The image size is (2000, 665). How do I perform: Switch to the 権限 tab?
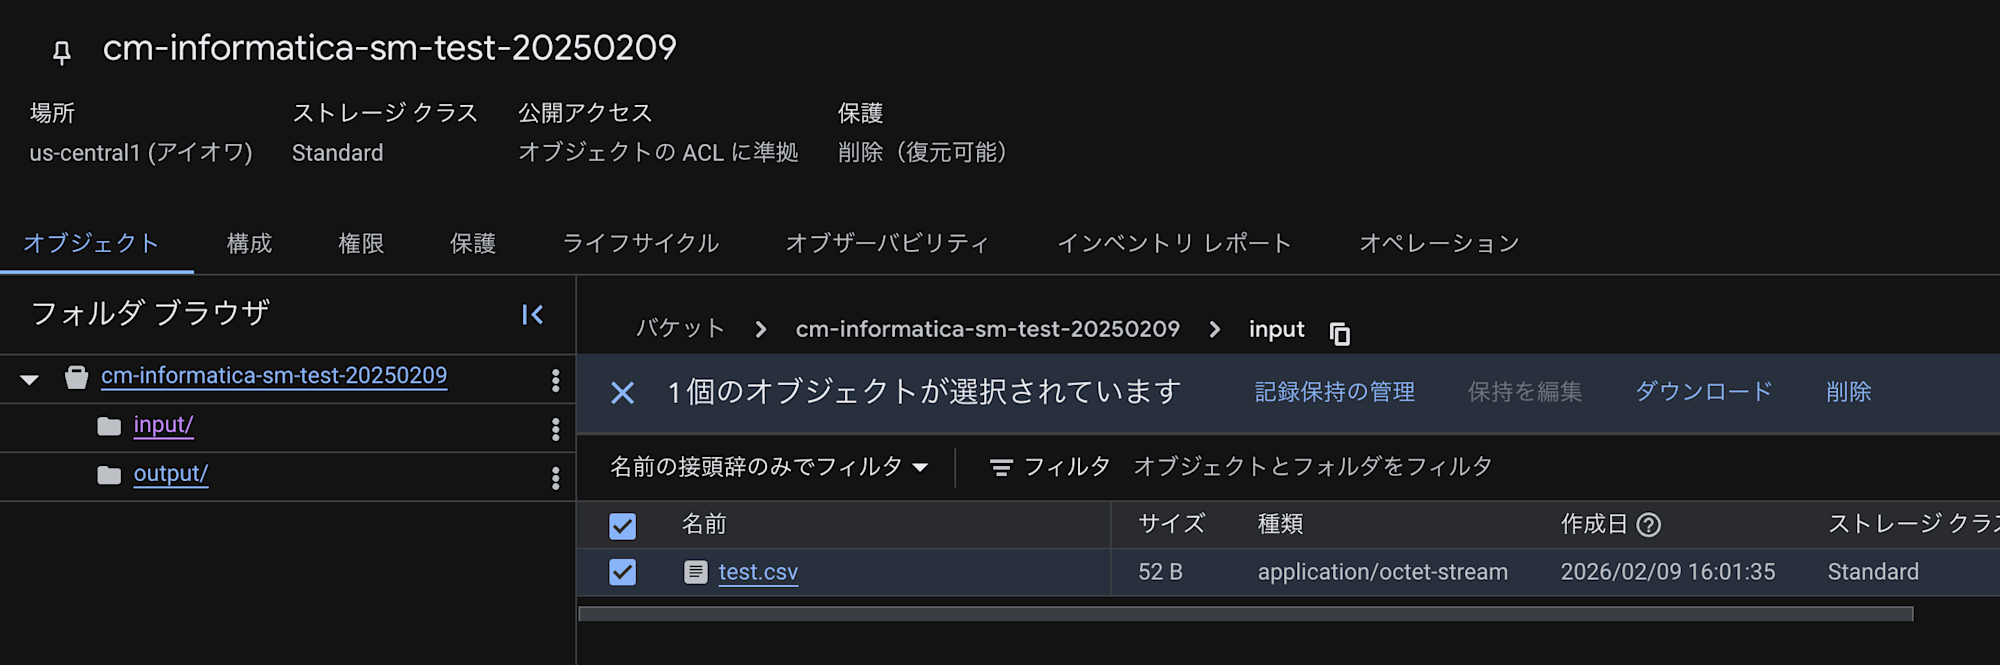coord(361,243)
